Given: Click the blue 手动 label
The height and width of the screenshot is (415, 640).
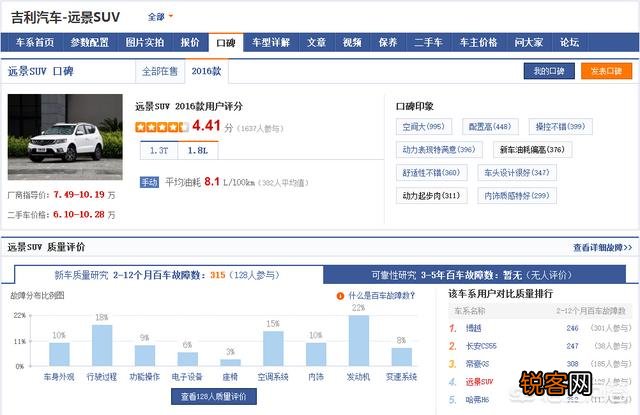Looking at the screenshot, I should 149,182.
